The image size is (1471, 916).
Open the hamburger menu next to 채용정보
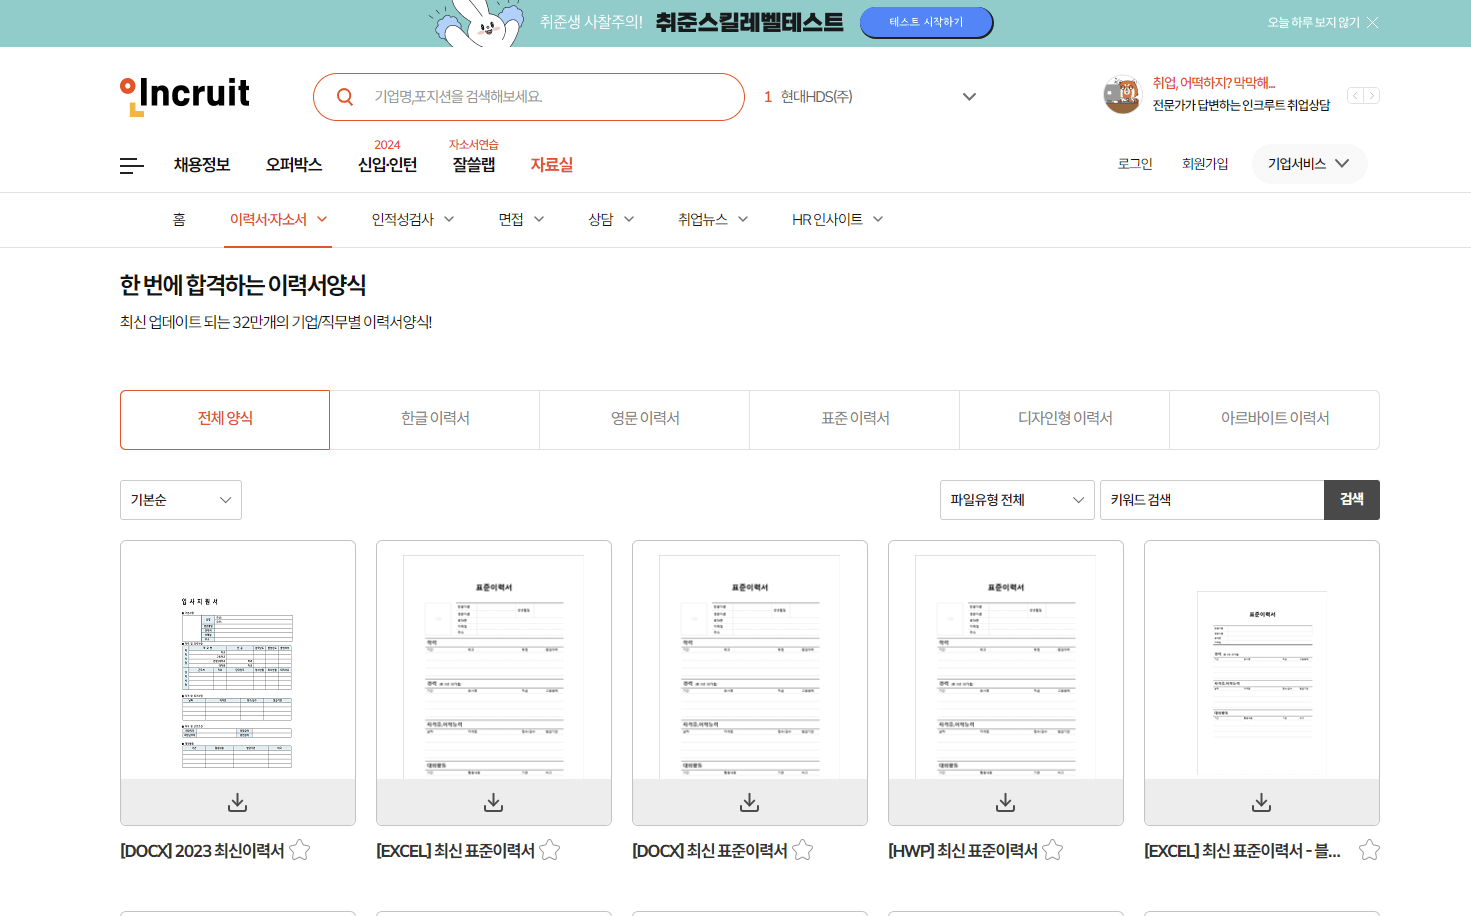(131, 165)
